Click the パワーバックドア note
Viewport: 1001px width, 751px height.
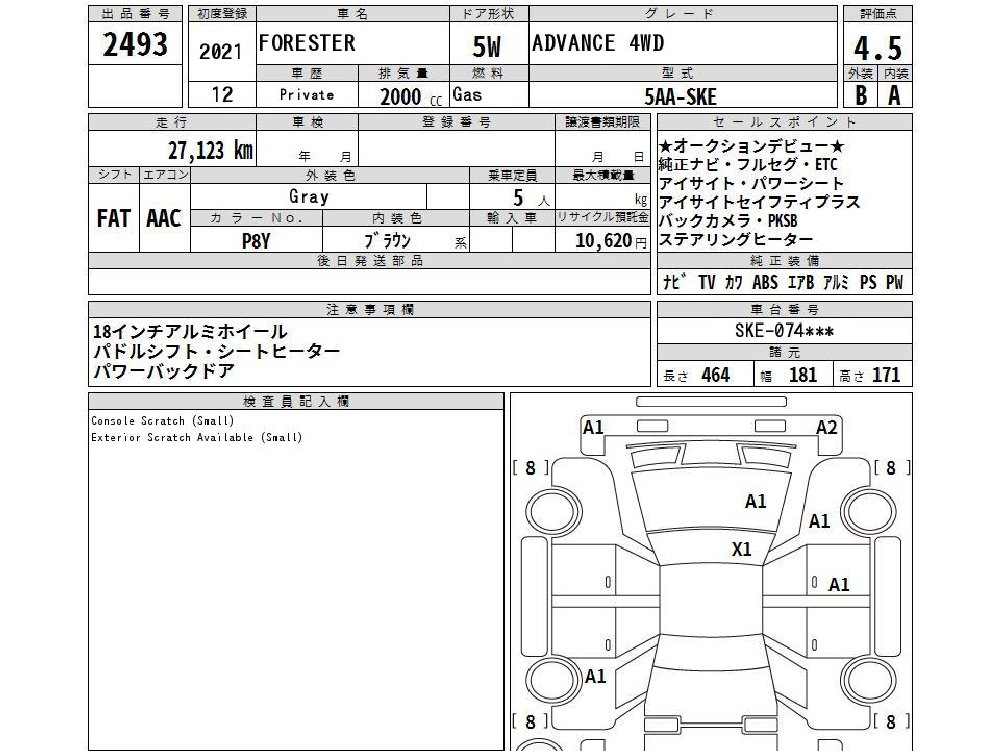164,371
